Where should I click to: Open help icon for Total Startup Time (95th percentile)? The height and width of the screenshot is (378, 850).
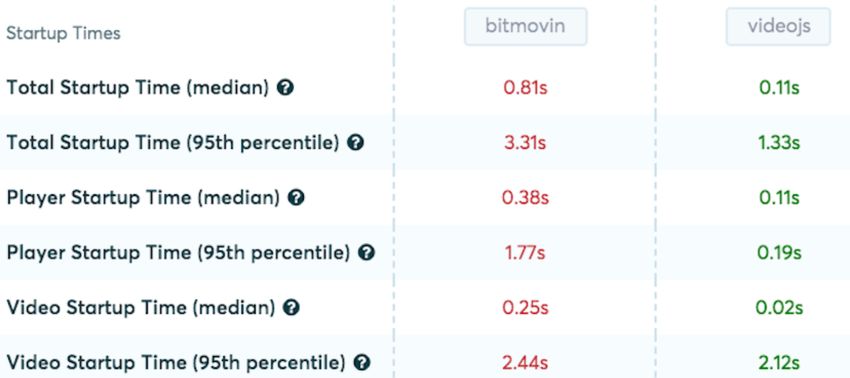[355, 143]
